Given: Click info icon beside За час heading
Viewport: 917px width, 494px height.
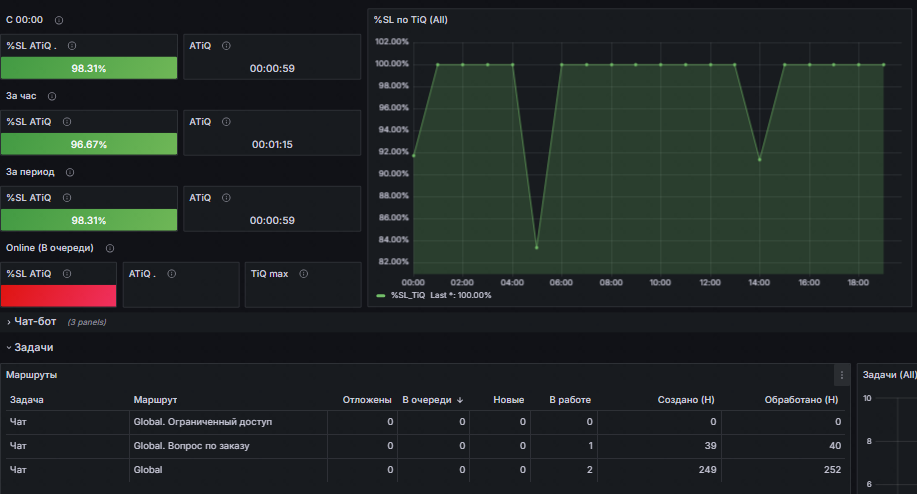Looking at the screenshot, I should 52,96.
